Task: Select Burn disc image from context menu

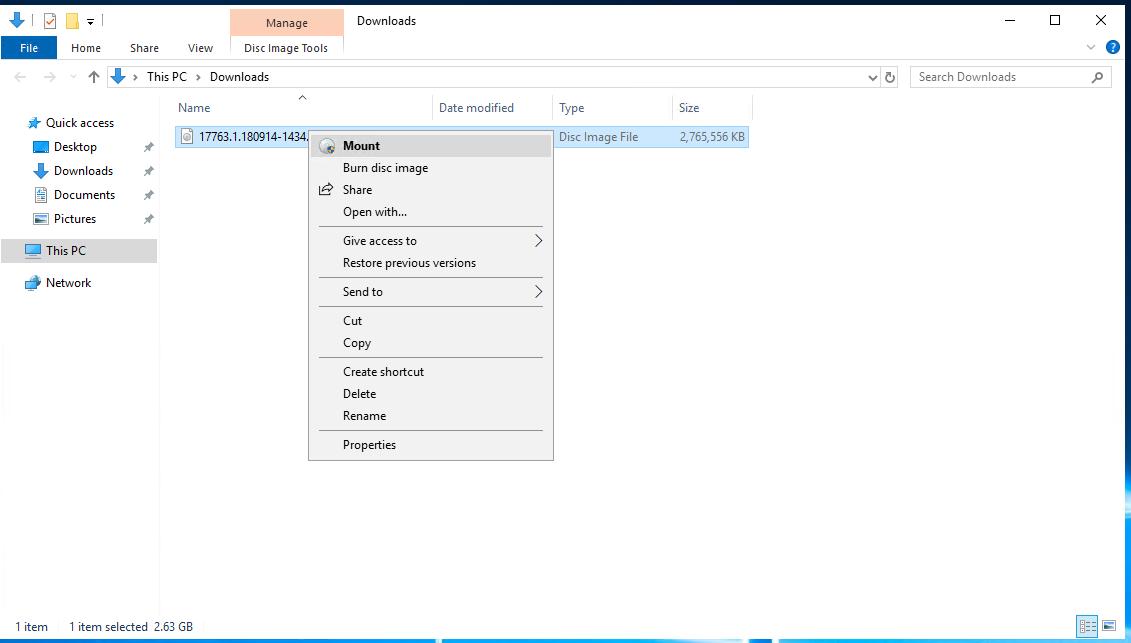Action: [x=385, y=168]
